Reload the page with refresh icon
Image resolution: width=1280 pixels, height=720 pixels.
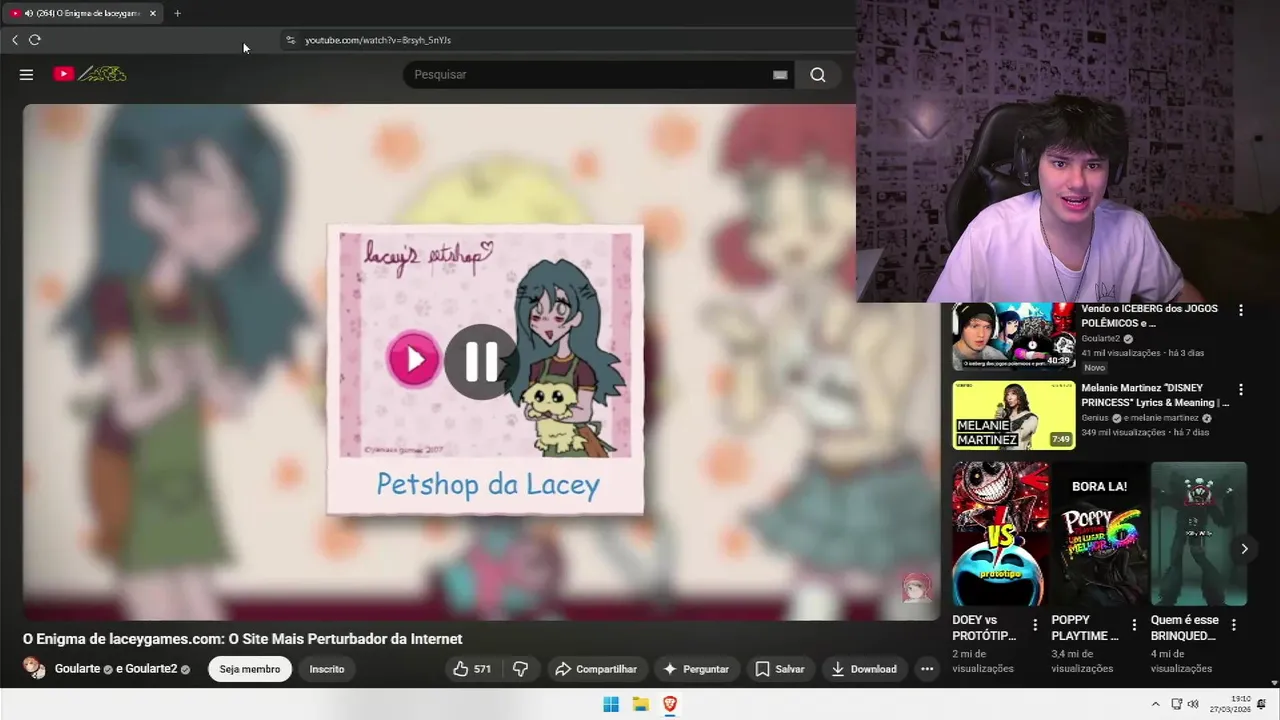(35, 40)
